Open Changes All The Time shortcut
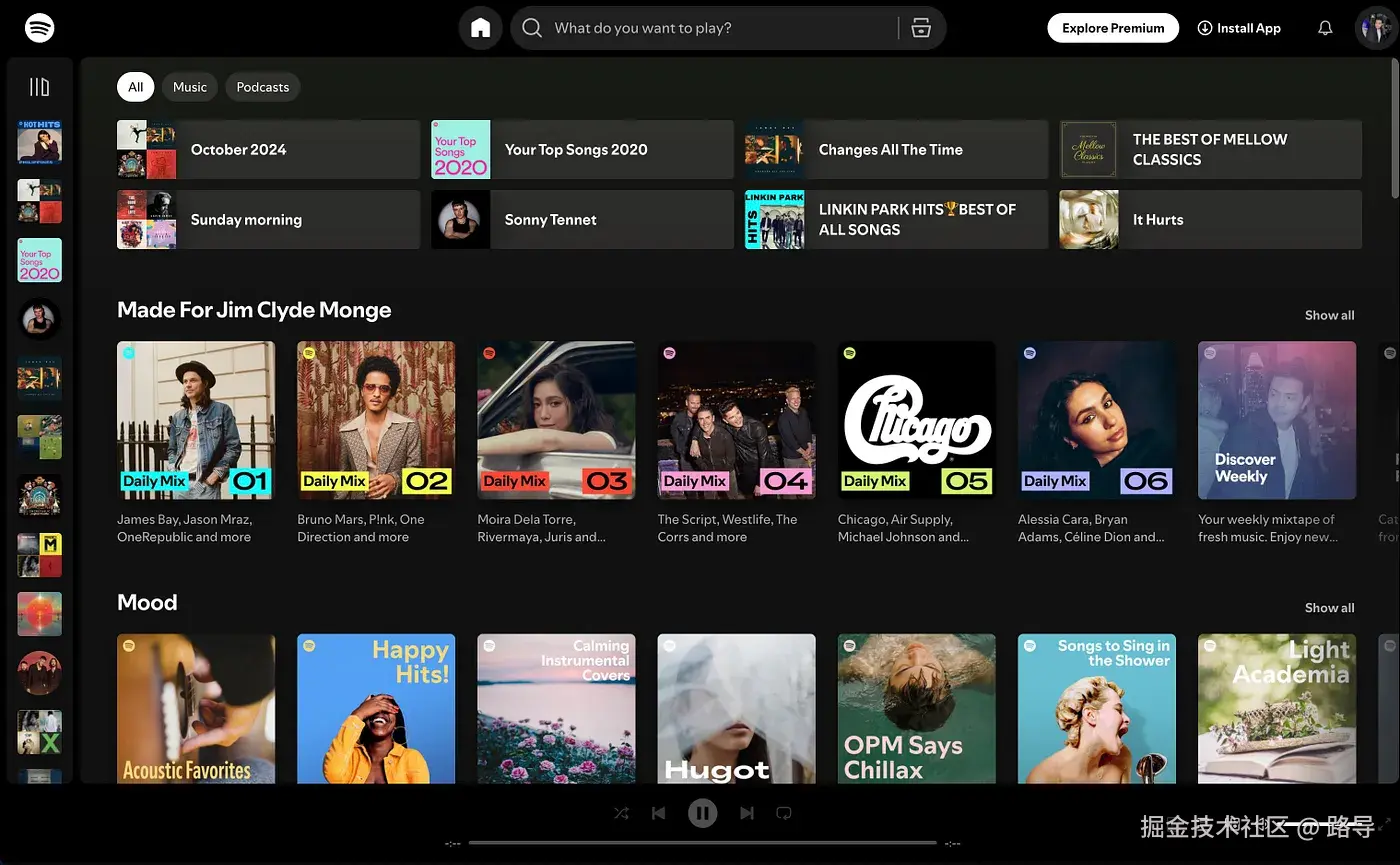 coord(896,150)
